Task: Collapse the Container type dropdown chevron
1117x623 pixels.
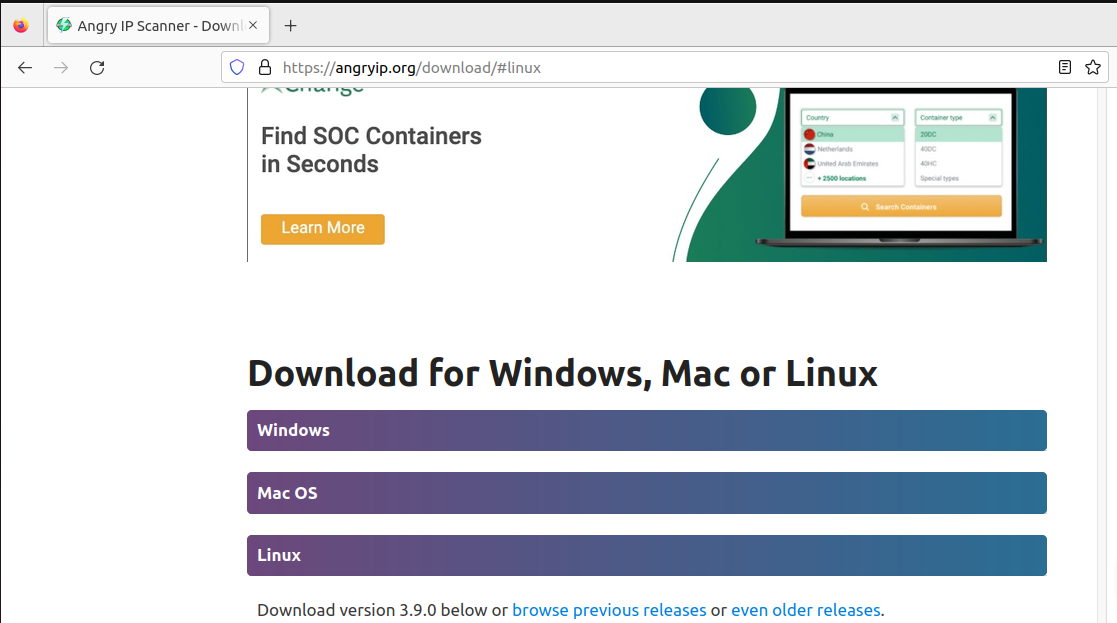Action: pyautogui.click(x=992, y=117)
